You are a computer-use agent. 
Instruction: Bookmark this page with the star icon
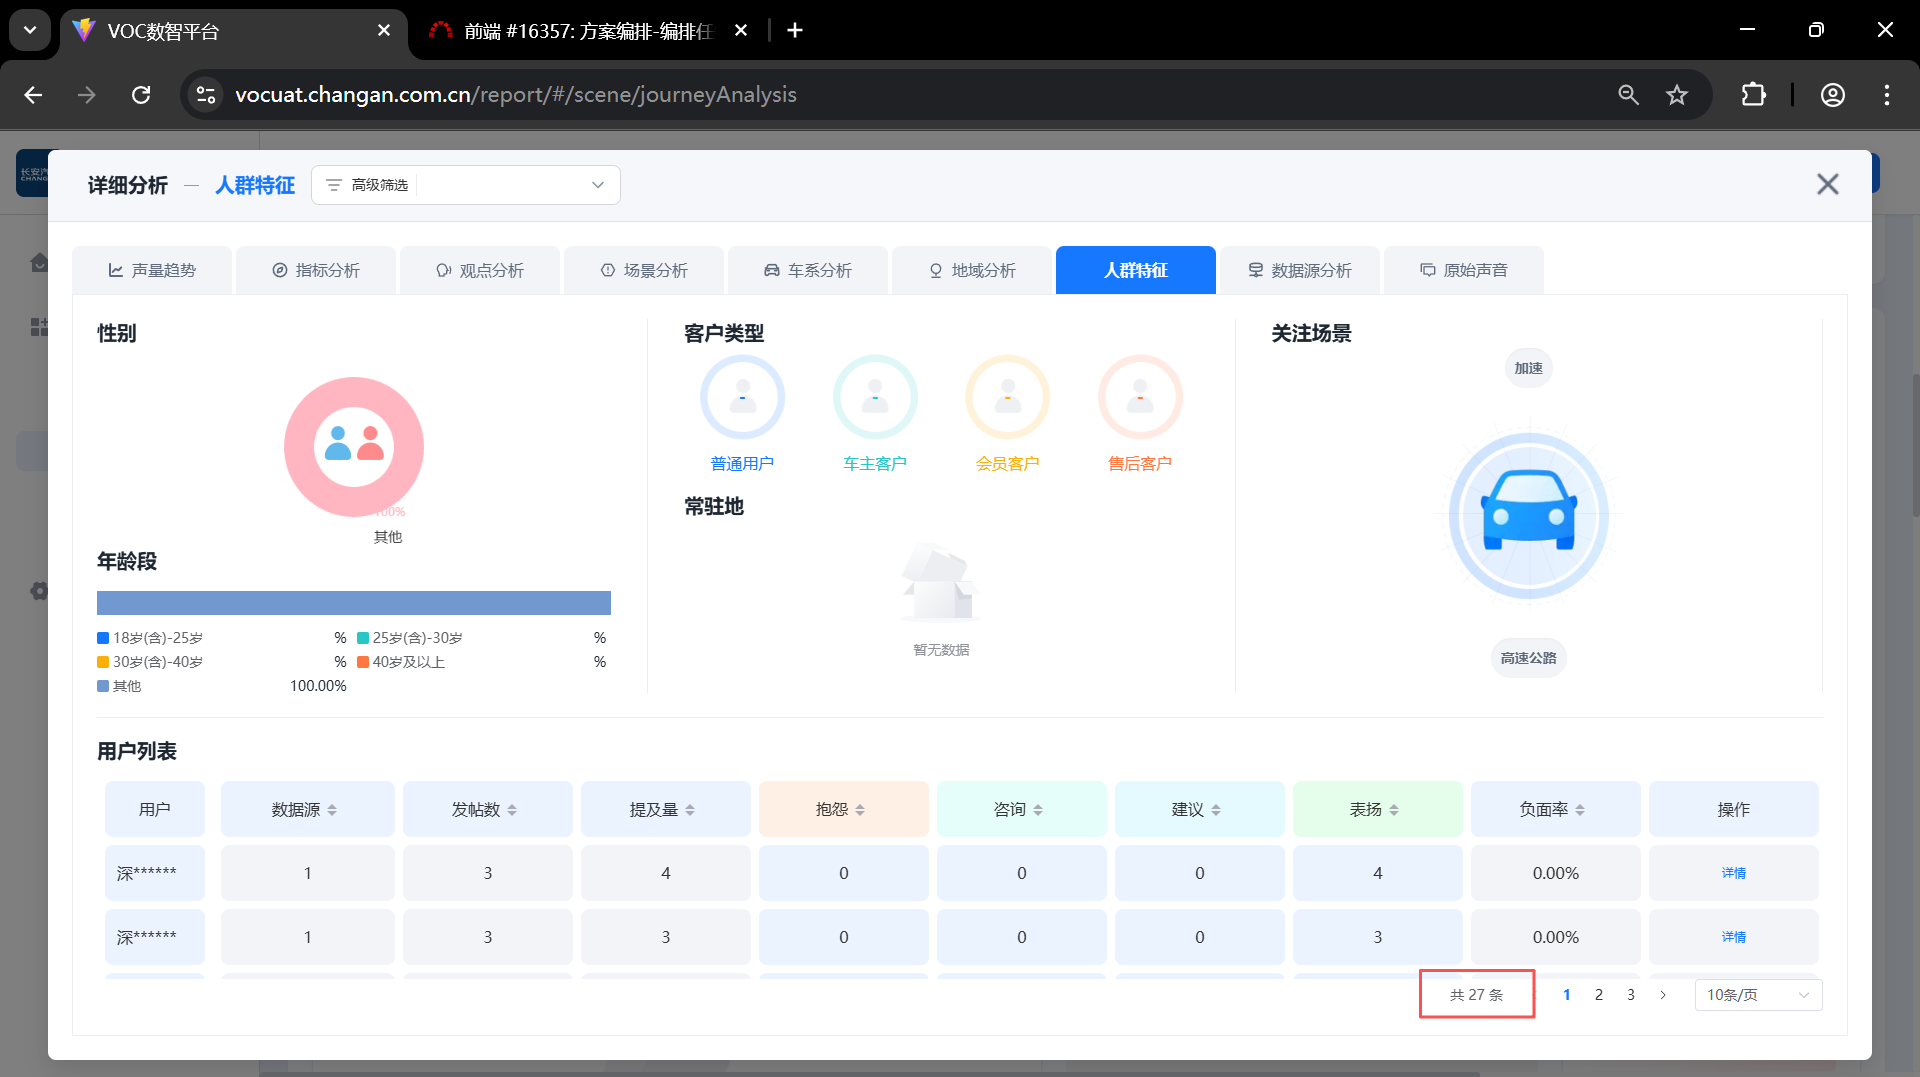tap(1677, 95)
